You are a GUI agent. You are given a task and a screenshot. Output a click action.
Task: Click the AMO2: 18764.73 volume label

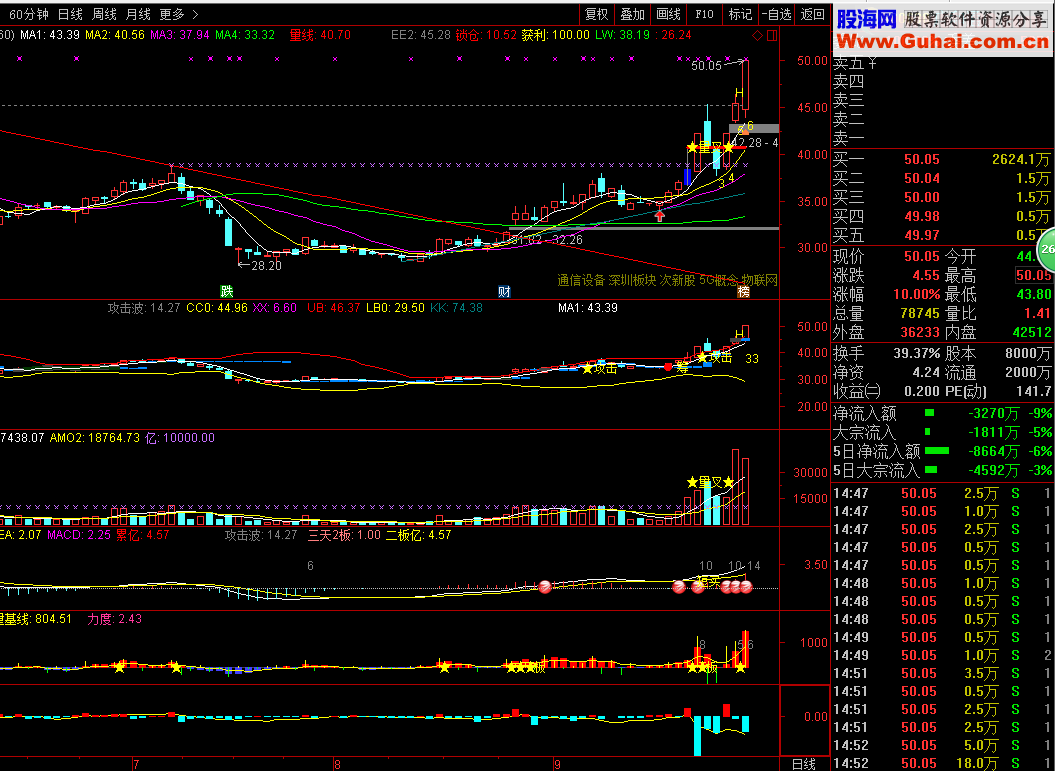[x=95, y=438]
